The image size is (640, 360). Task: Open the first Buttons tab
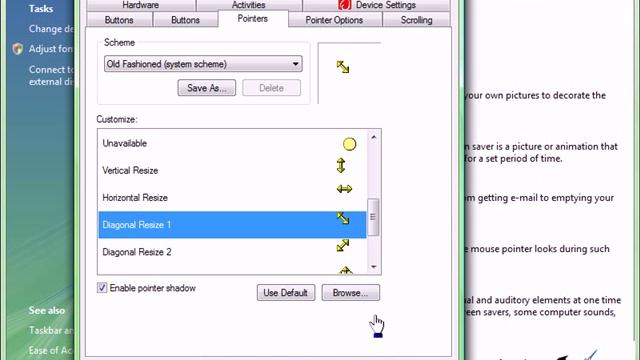pyautogui.click(x=119, y=20)
